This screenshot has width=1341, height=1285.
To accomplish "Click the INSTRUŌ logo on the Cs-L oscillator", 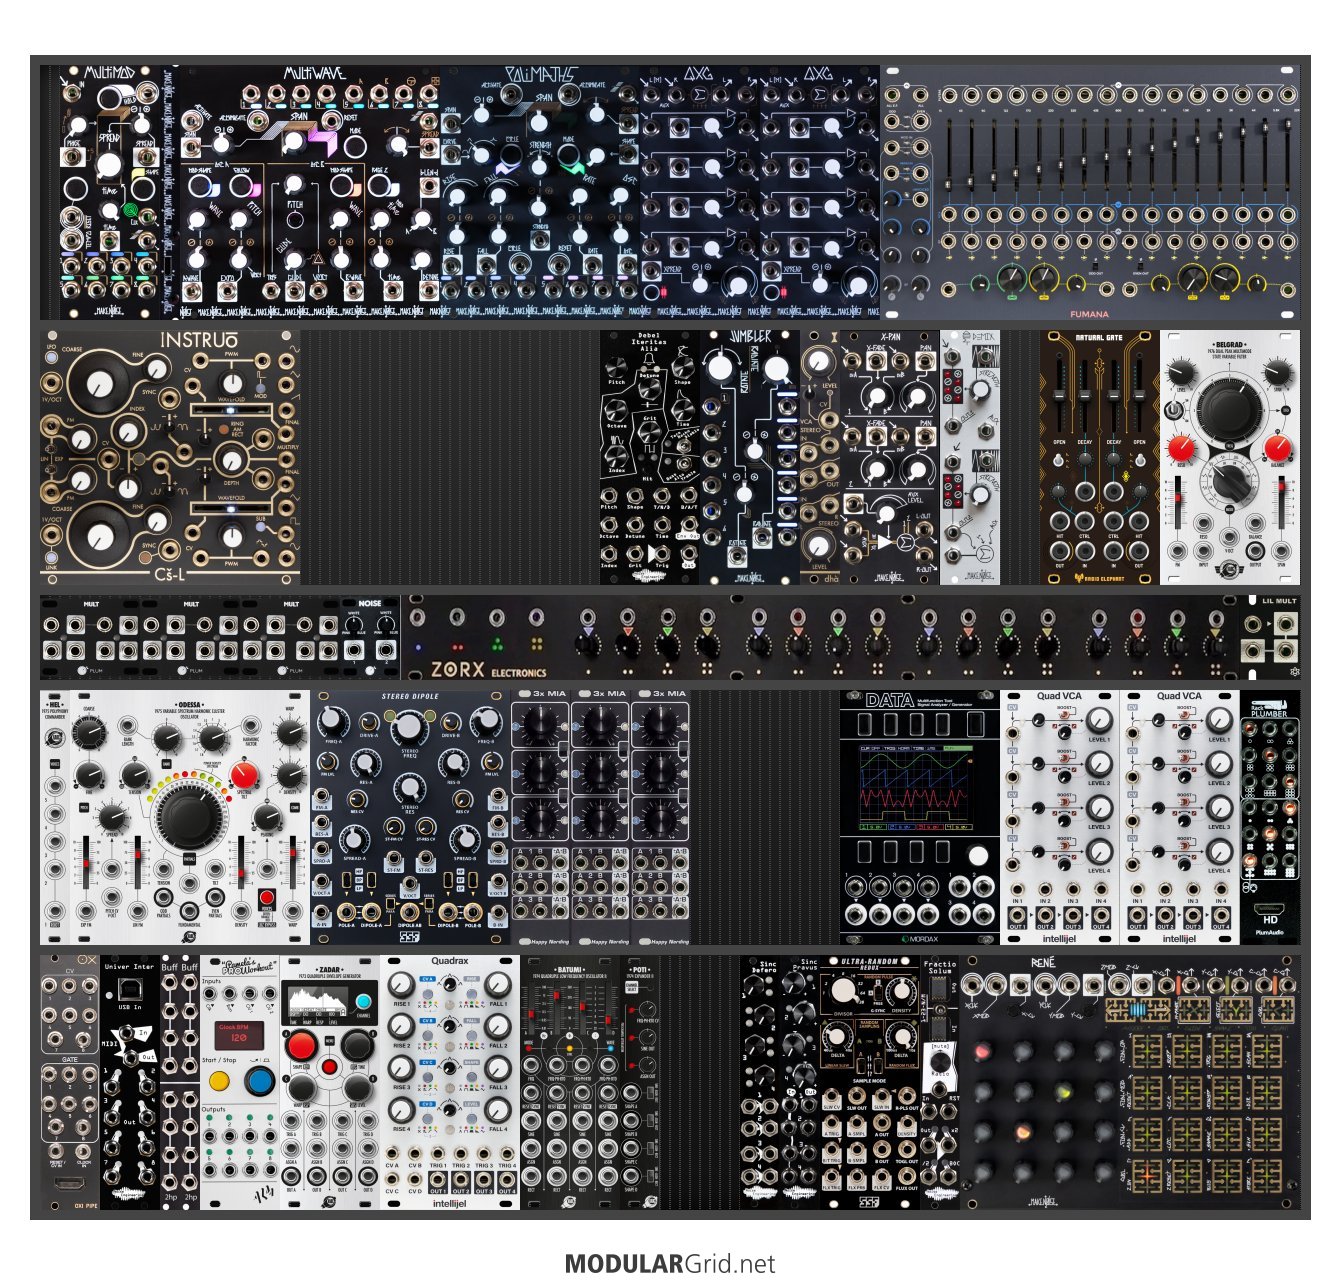I will coord(199,340).
